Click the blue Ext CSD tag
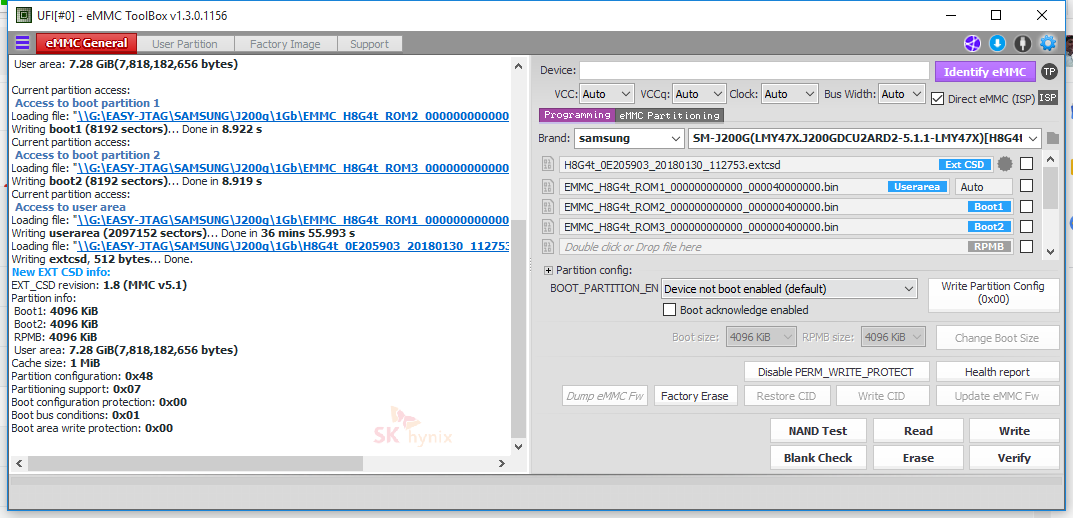 [965, 165]
